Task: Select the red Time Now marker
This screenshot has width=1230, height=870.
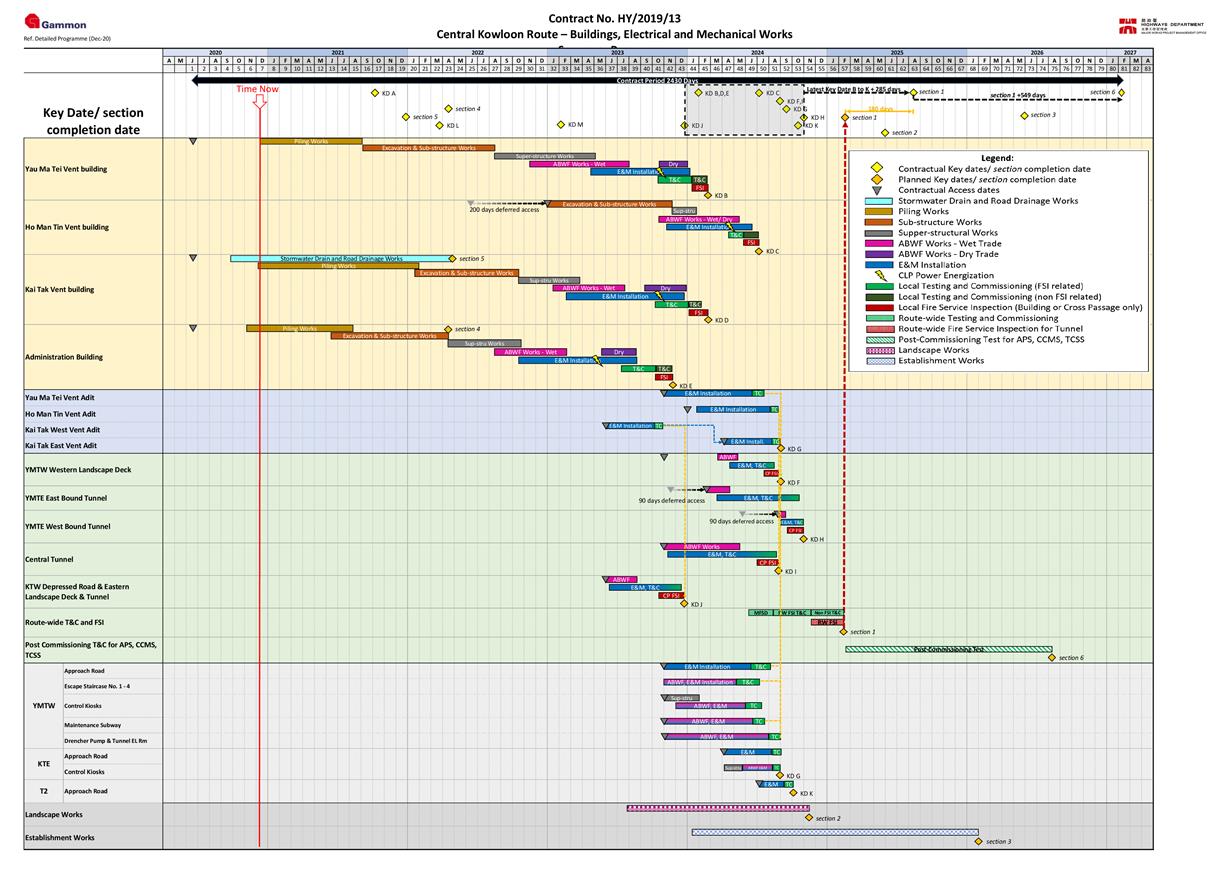Action: [259, 100]
